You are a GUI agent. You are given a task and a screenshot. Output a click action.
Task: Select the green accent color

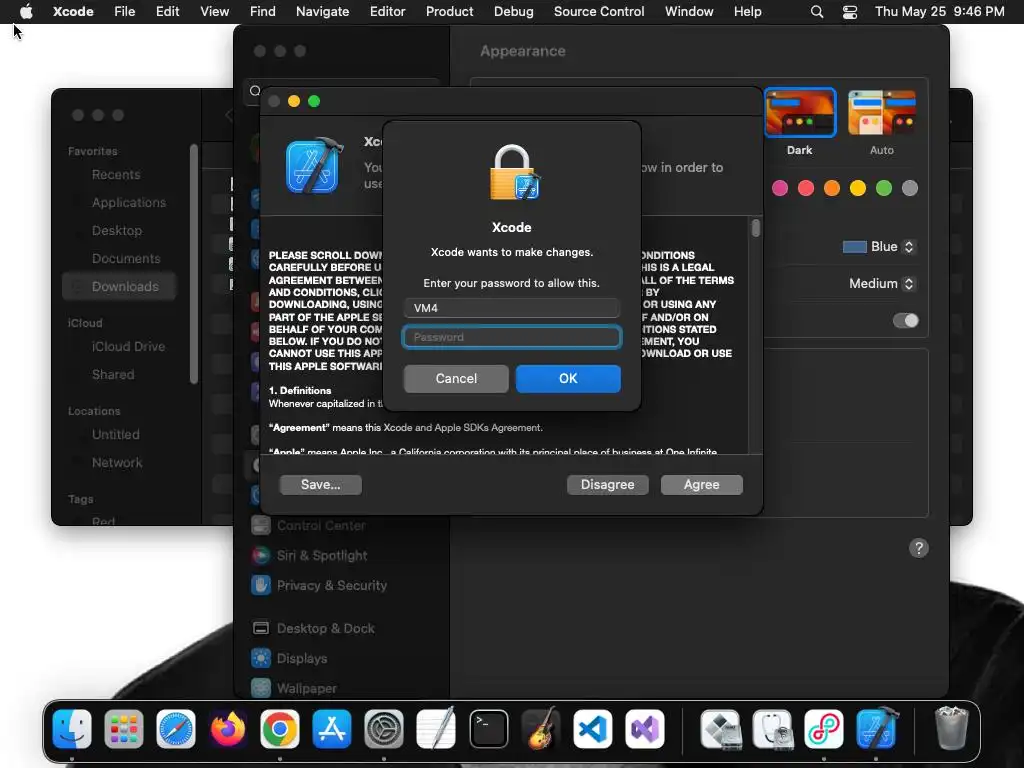(x=884, y=189)
